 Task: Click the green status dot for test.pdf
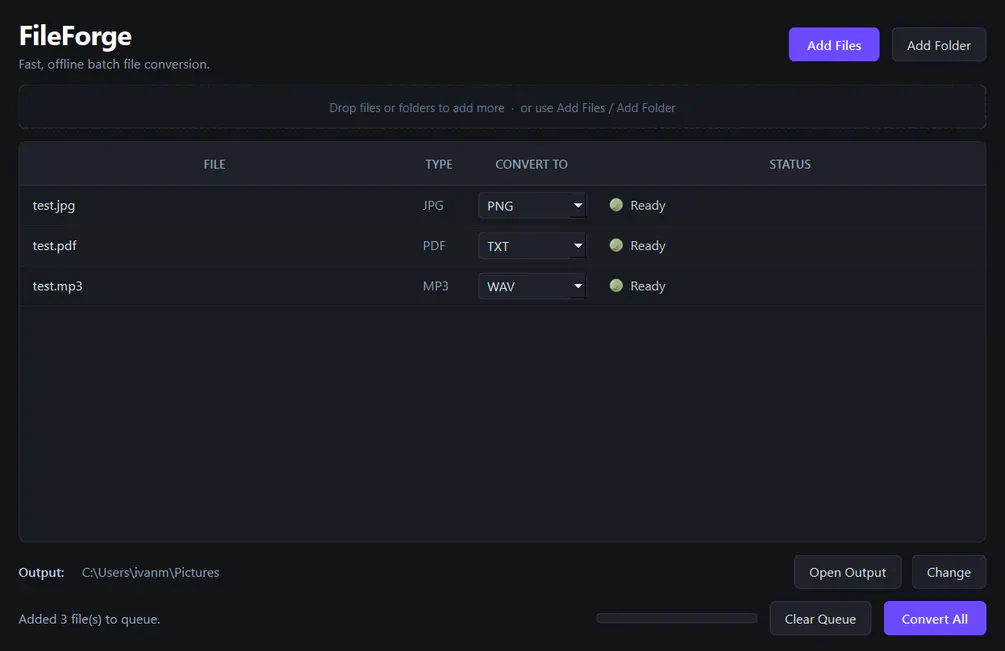click(616, 245)
